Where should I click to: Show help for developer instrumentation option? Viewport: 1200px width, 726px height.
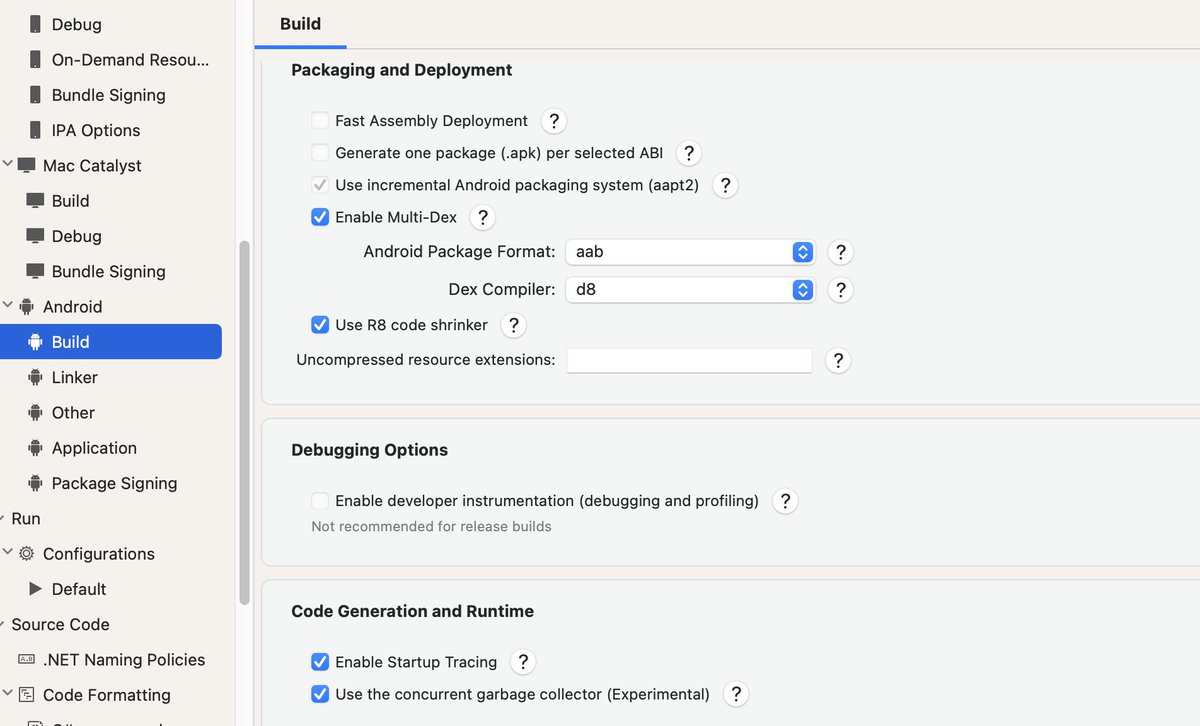(785, 501)
